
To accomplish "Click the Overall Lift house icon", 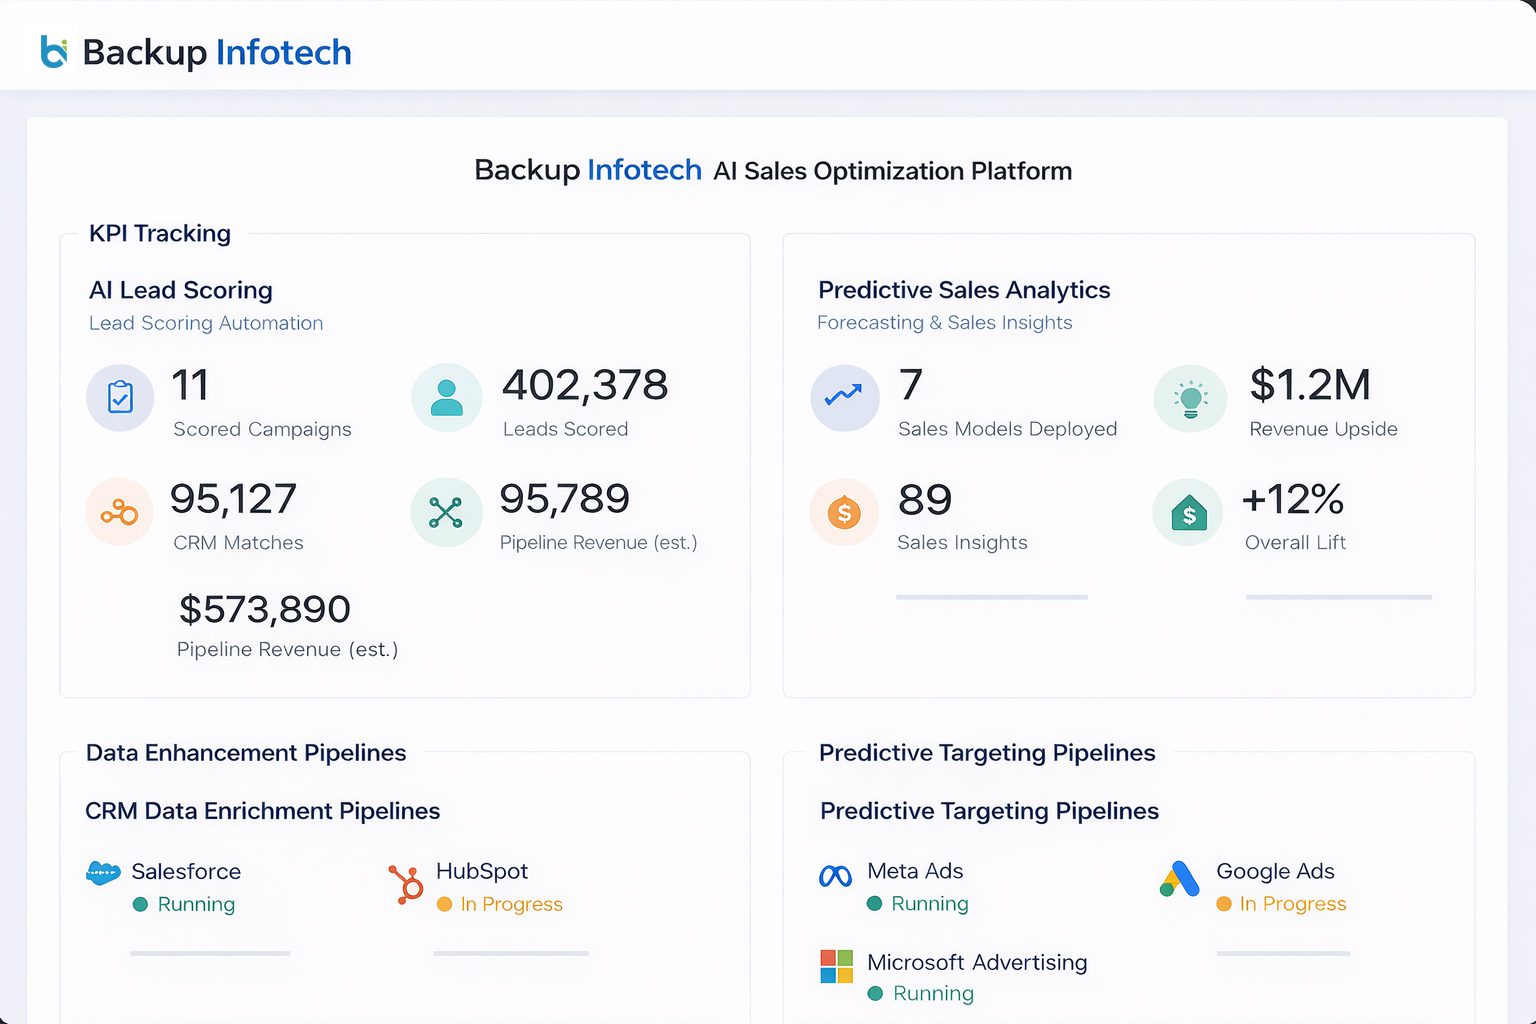I will click(x=1188, y=513).
